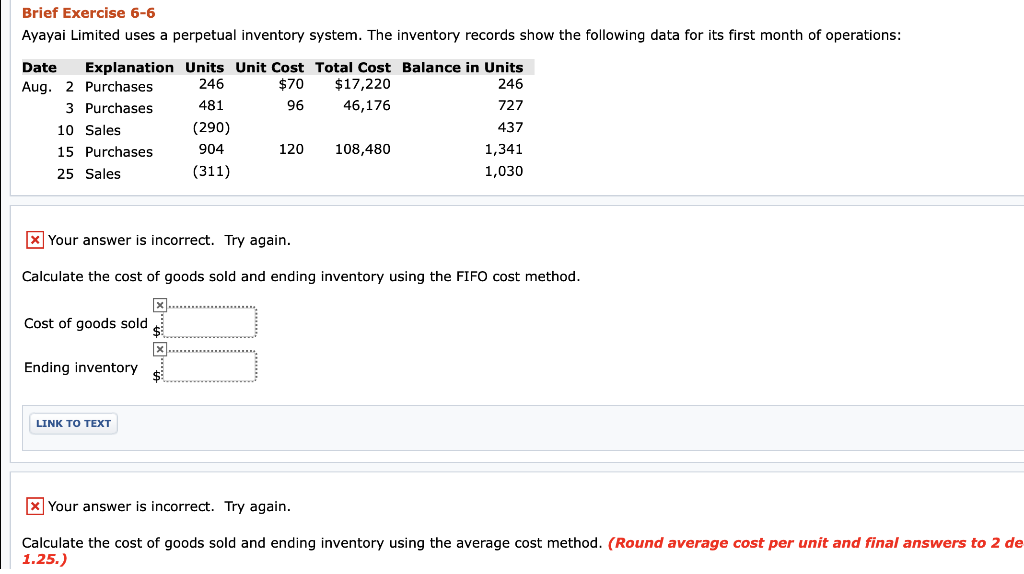This screenshot has height=574, width=1024.
Task: Click the Total Cost column header
Action: click(353, 67)
